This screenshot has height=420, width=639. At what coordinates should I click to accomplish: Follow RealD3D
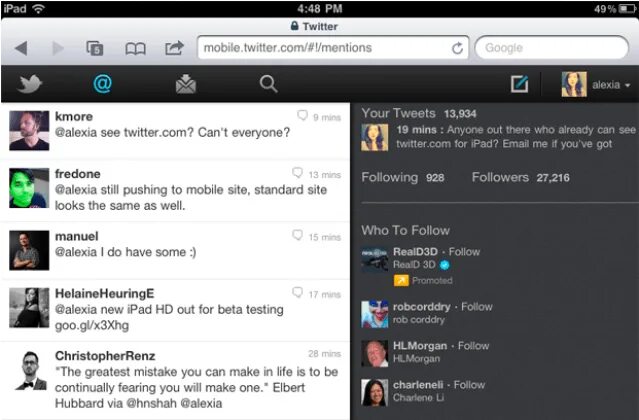pos(464,252)
